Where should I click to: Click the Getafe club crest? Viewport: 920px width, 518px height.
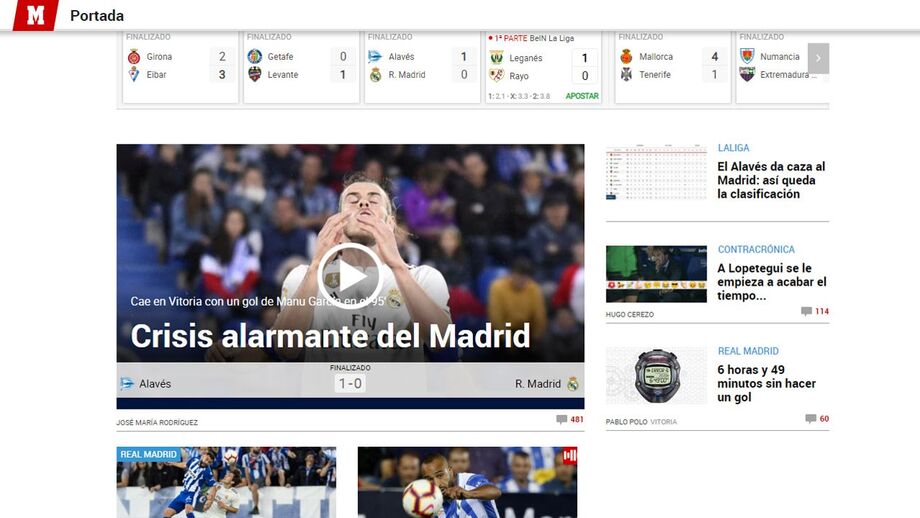pos(255,56)
